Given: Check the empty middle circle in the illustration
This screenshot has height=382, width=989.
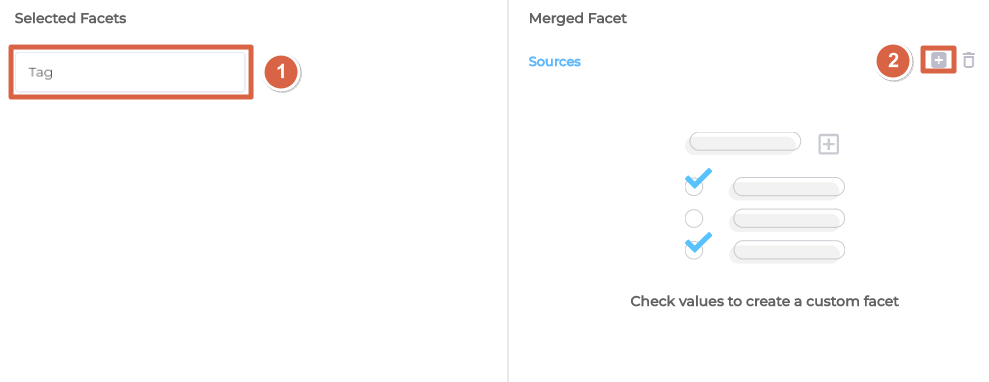Looking at the screenshot, I should point(694,218).
